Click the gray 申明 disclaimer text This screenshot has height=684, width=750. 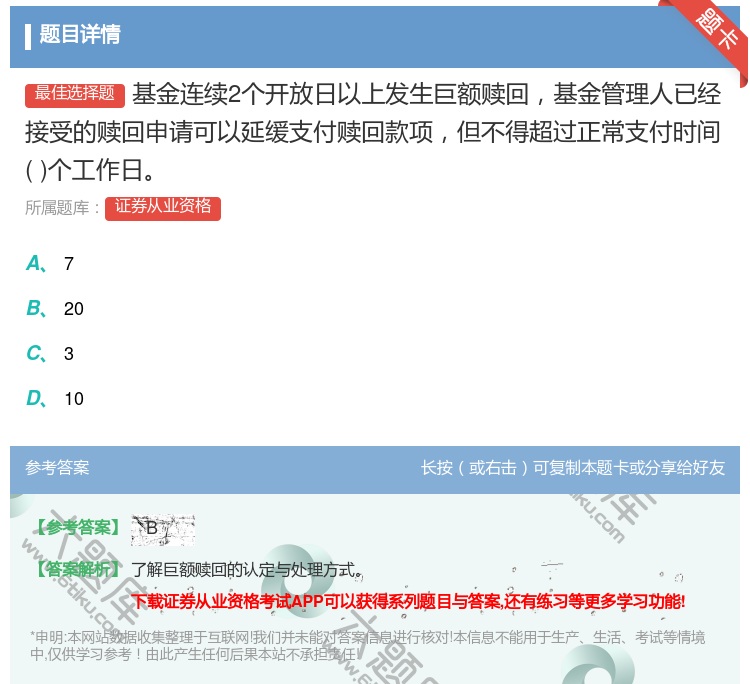[x=367, y=646]
